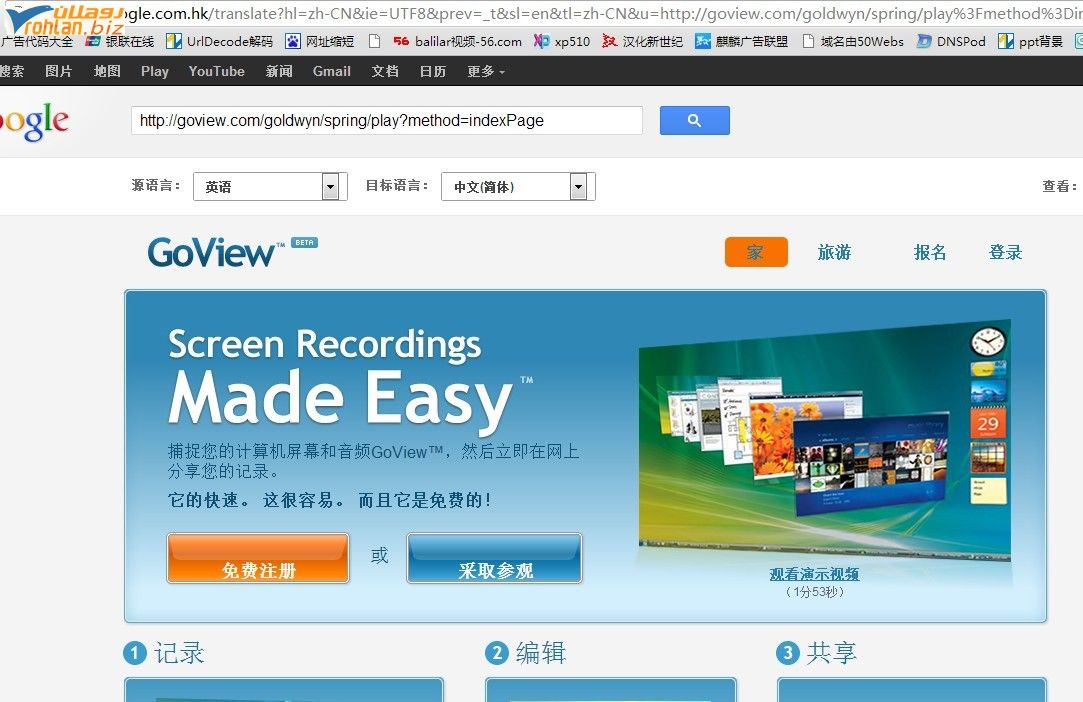Open the 域名由50Webs bookmark
The width and height of the screenshot is (1083, 702).
click(x=852, y=41)
